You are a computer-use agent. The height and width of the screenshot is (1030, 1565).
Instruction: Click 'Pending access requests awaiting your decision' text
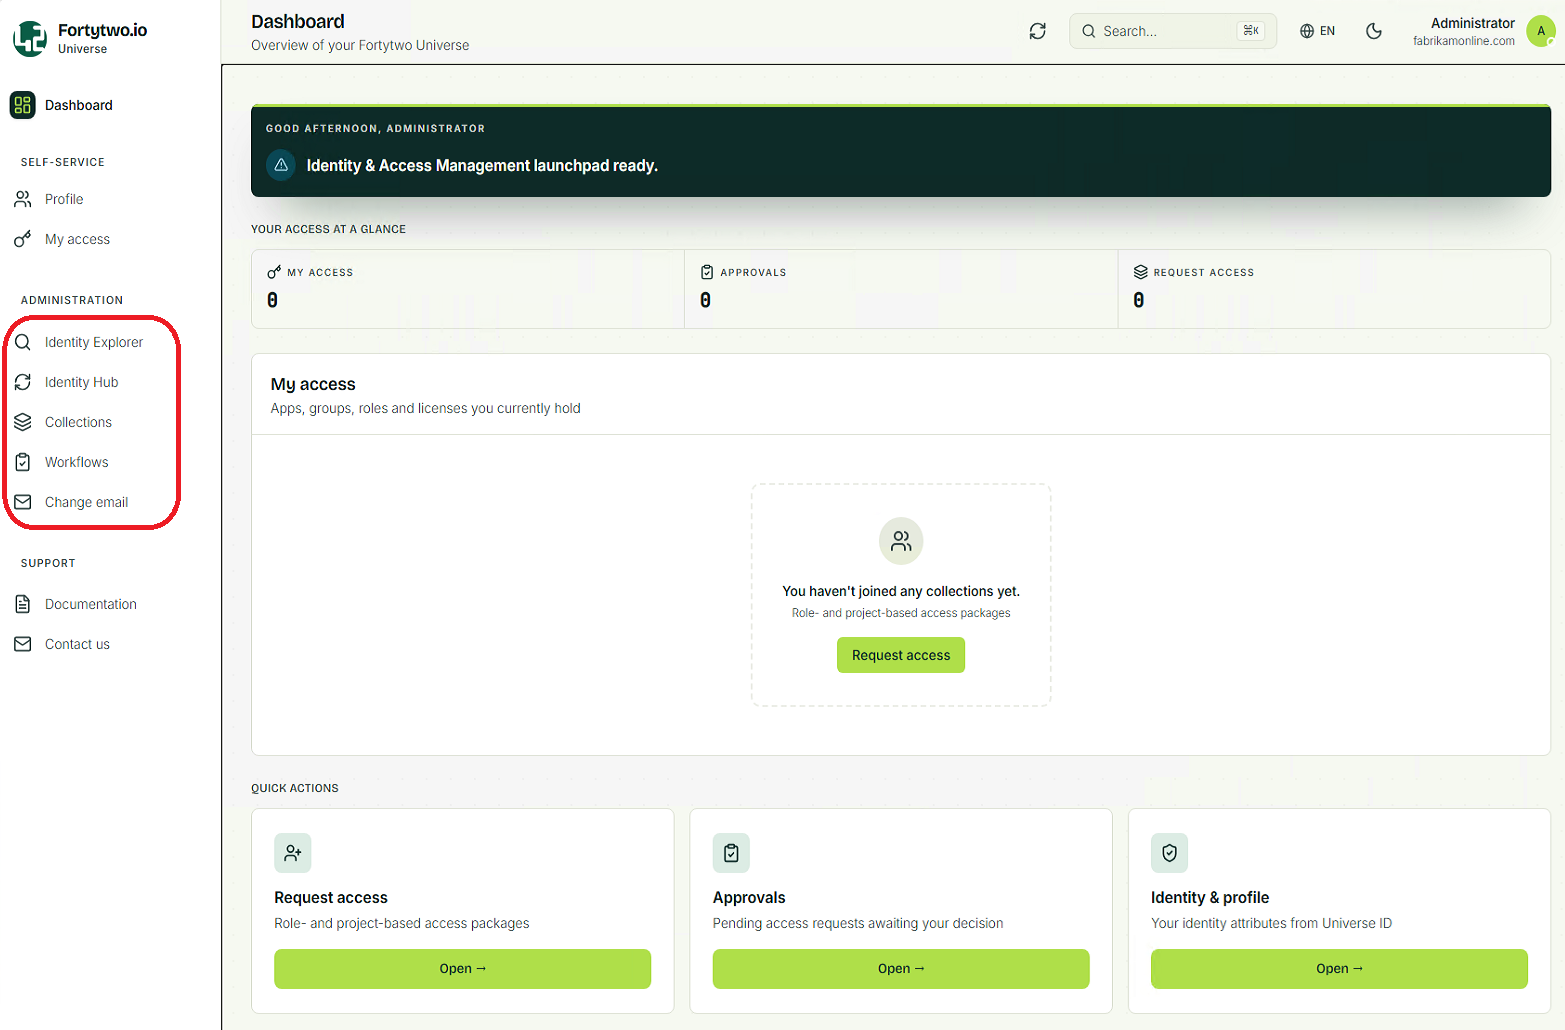coord(858,923)
